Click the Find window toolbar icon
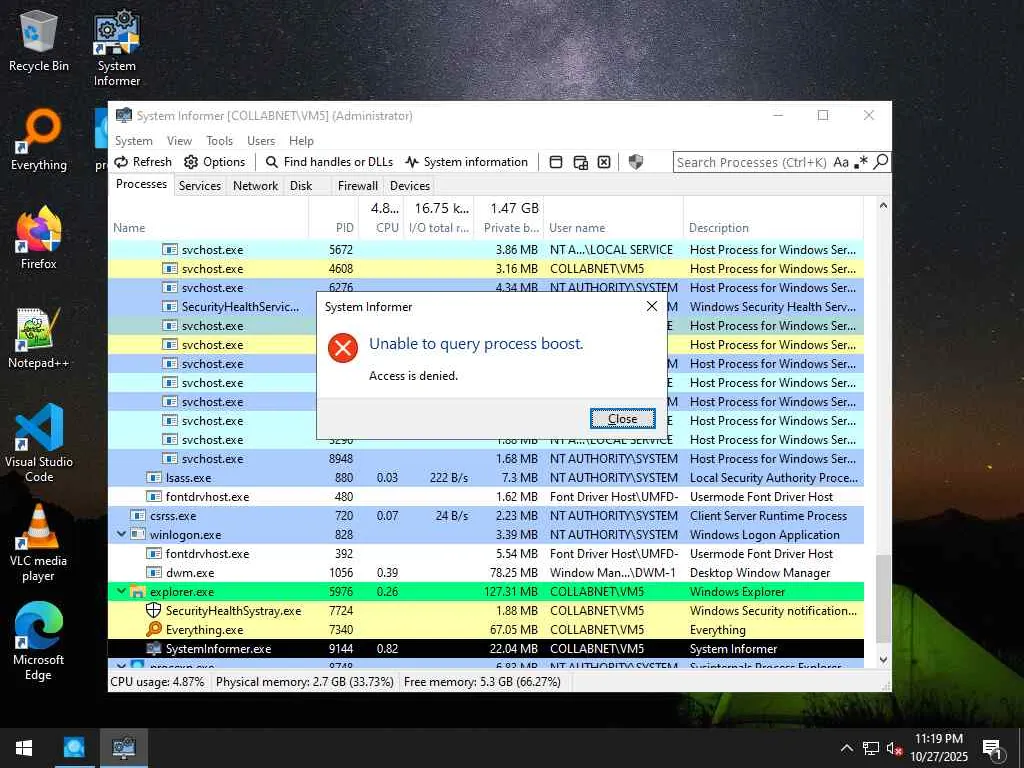The width and height of the screenshot is (1024, 768). pos(556,162)
